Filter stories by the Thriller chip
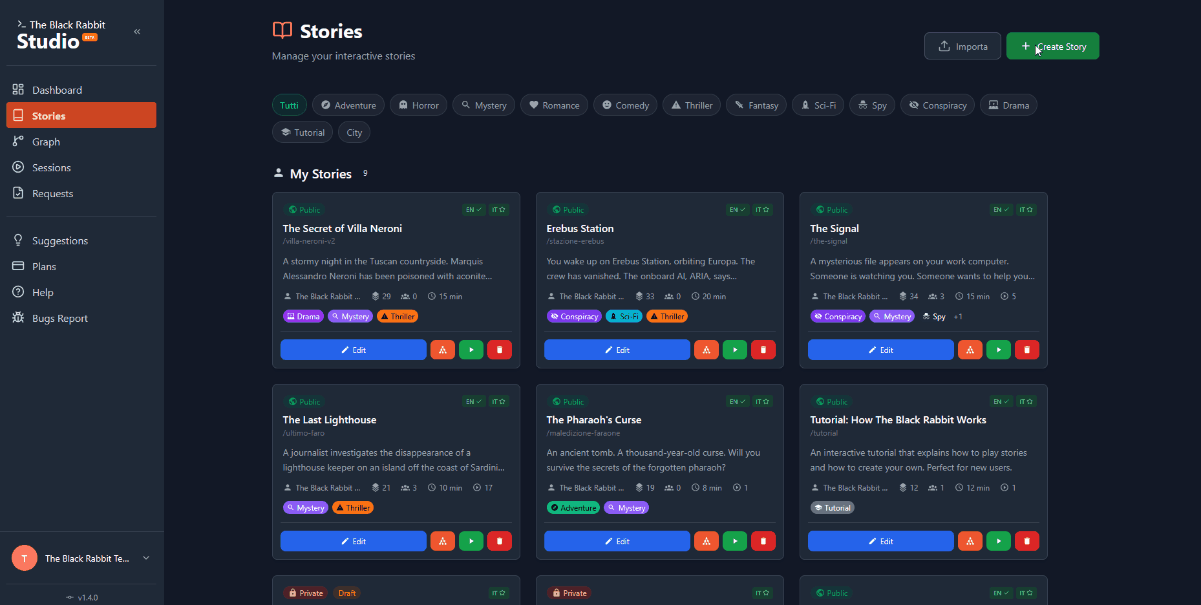The image size is (1201, 605). click(692, 105)
